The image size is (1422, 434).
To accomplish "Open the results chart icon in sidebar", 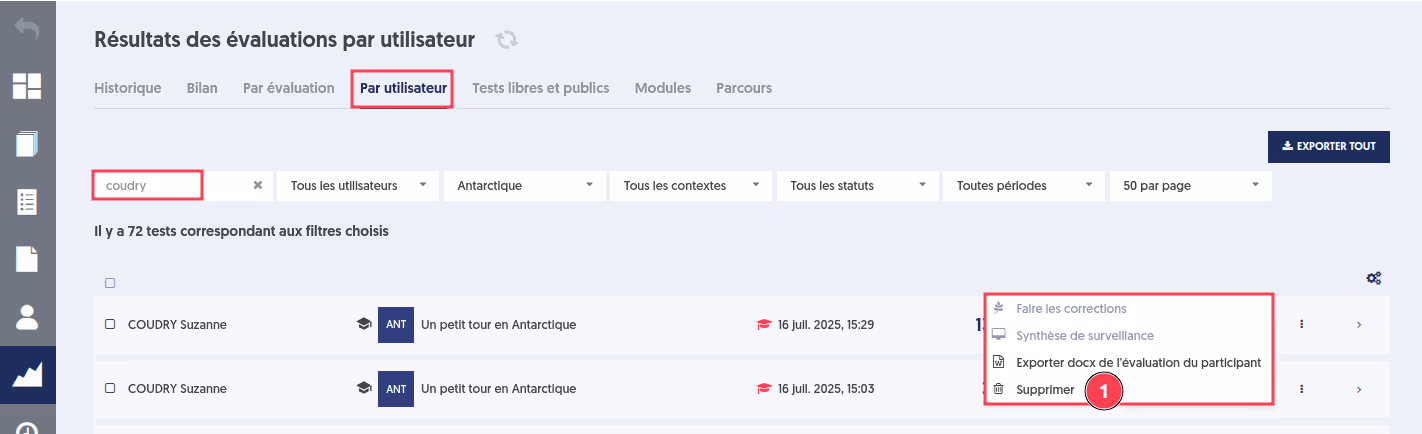I will tap(27, 375).
